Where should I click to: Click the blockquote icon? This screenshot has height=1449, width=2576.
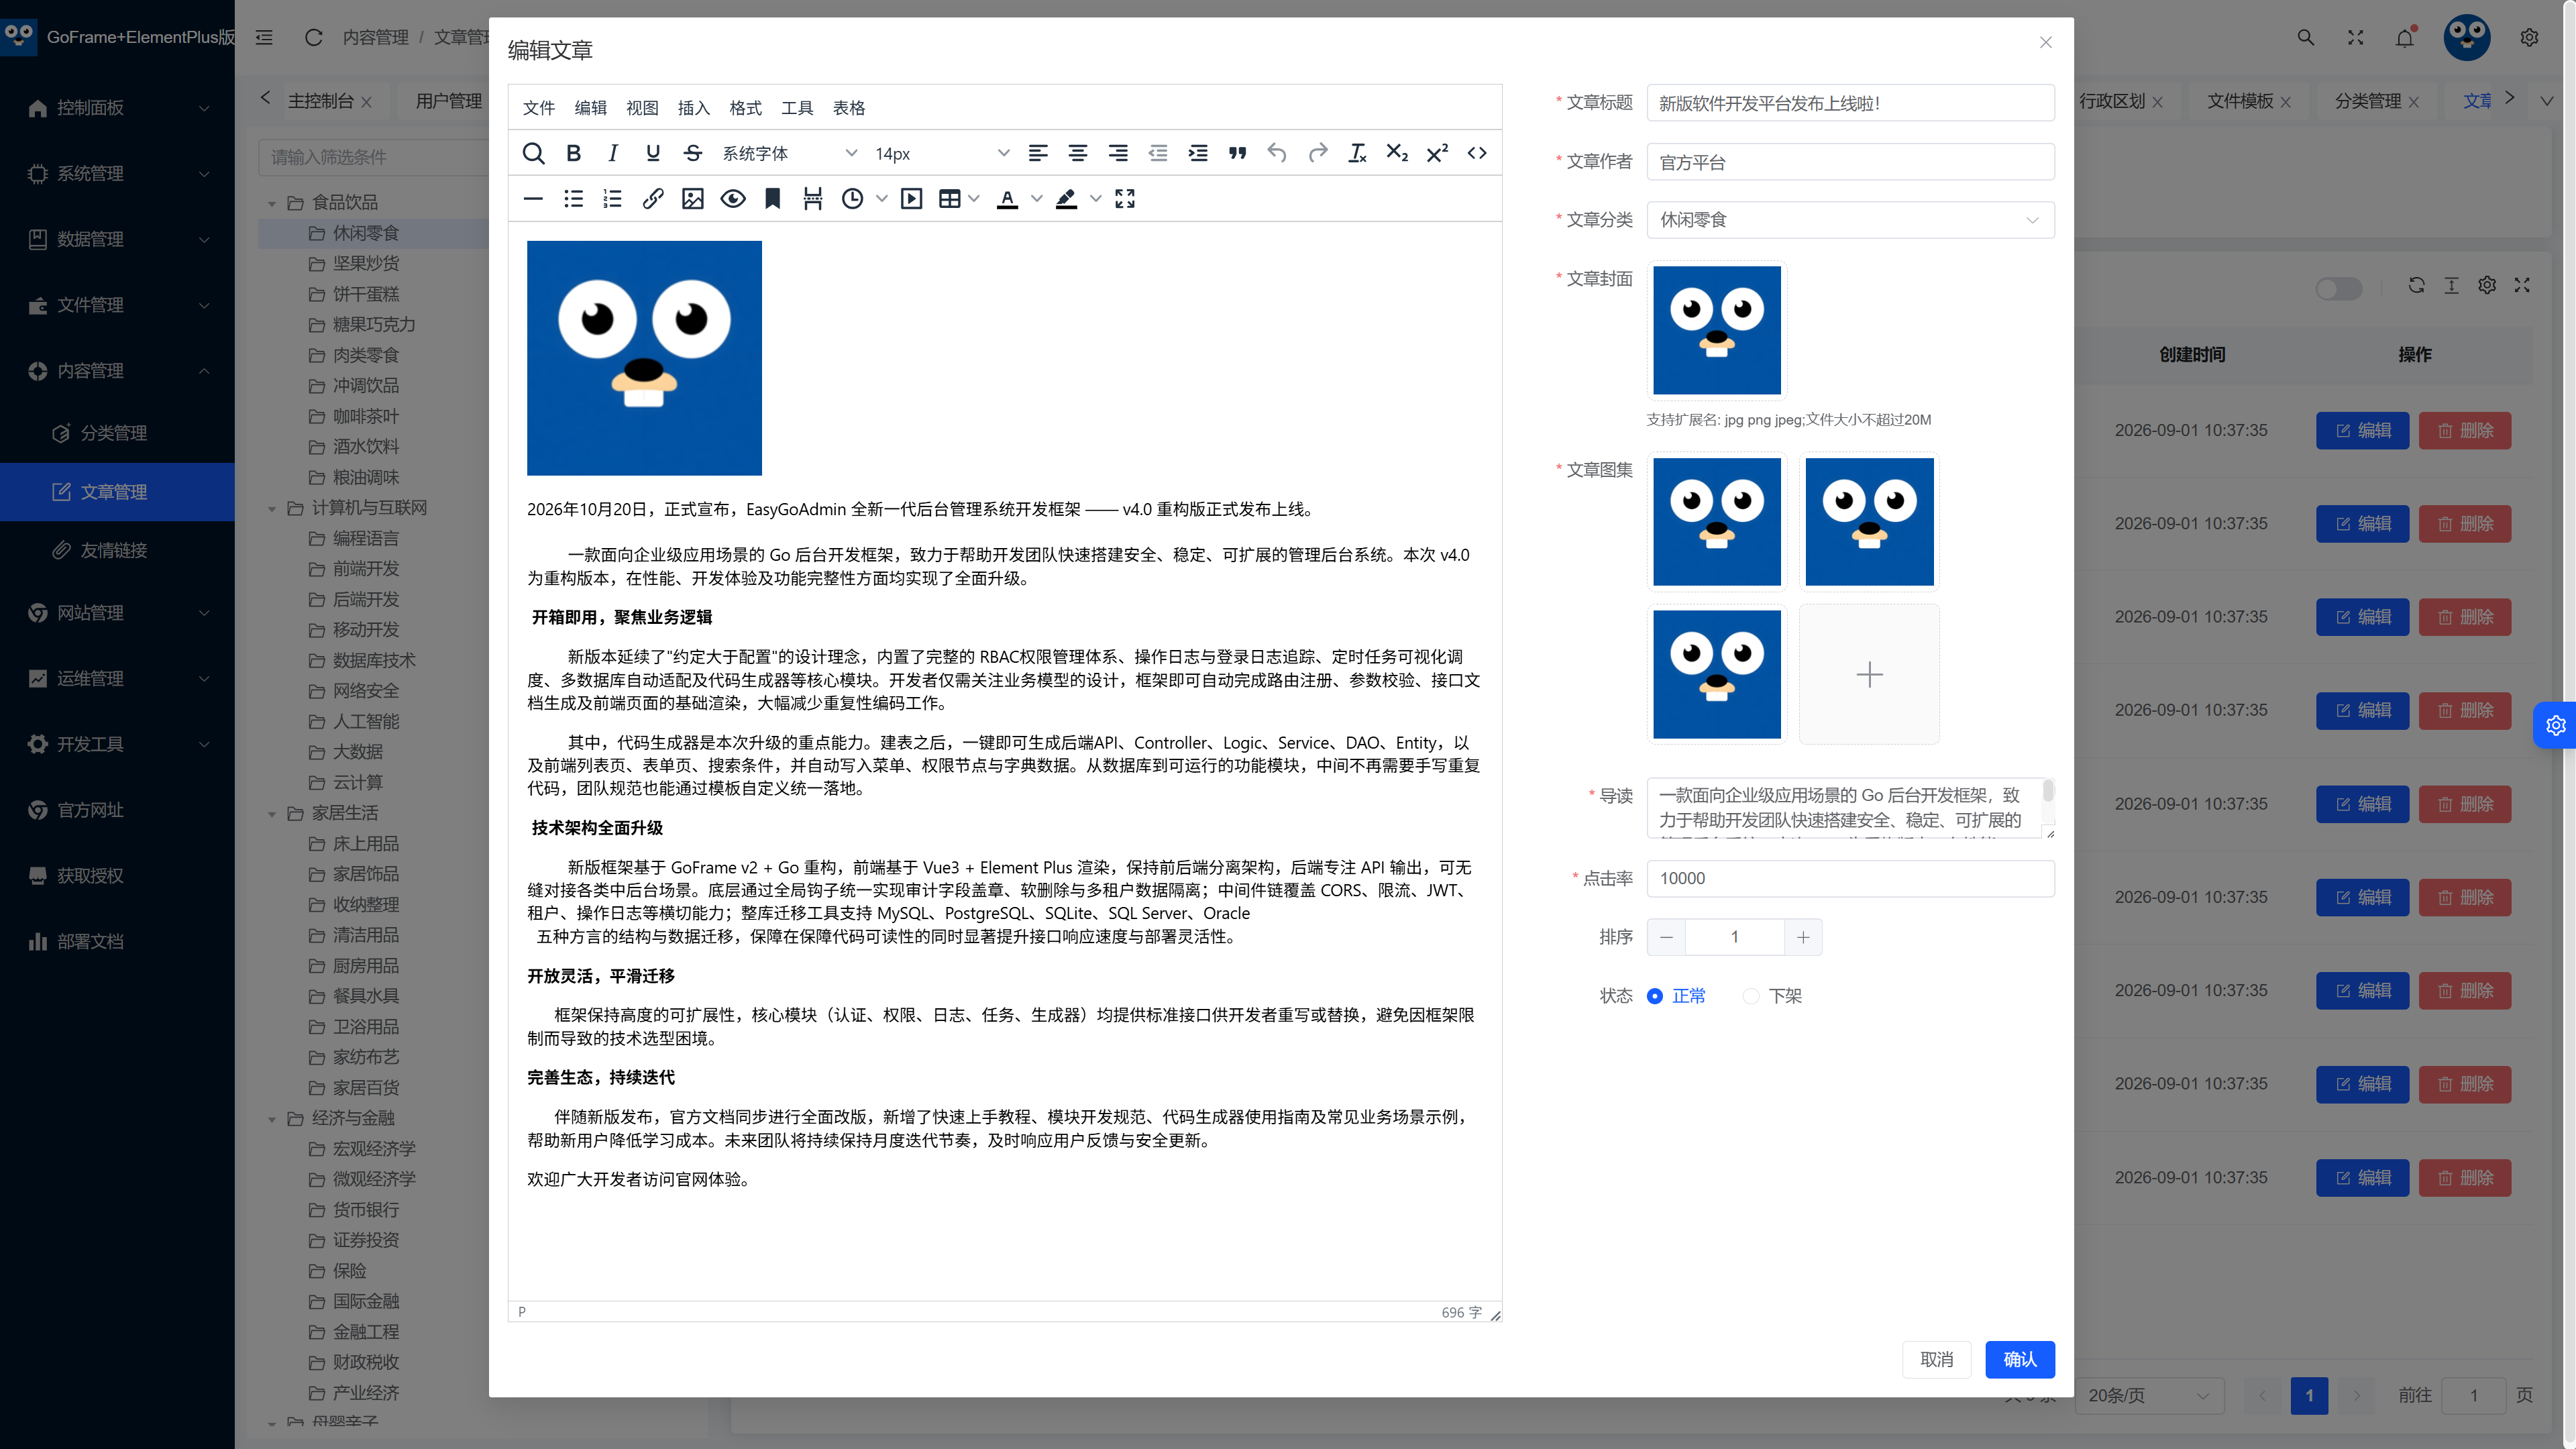coord(1238,153)
